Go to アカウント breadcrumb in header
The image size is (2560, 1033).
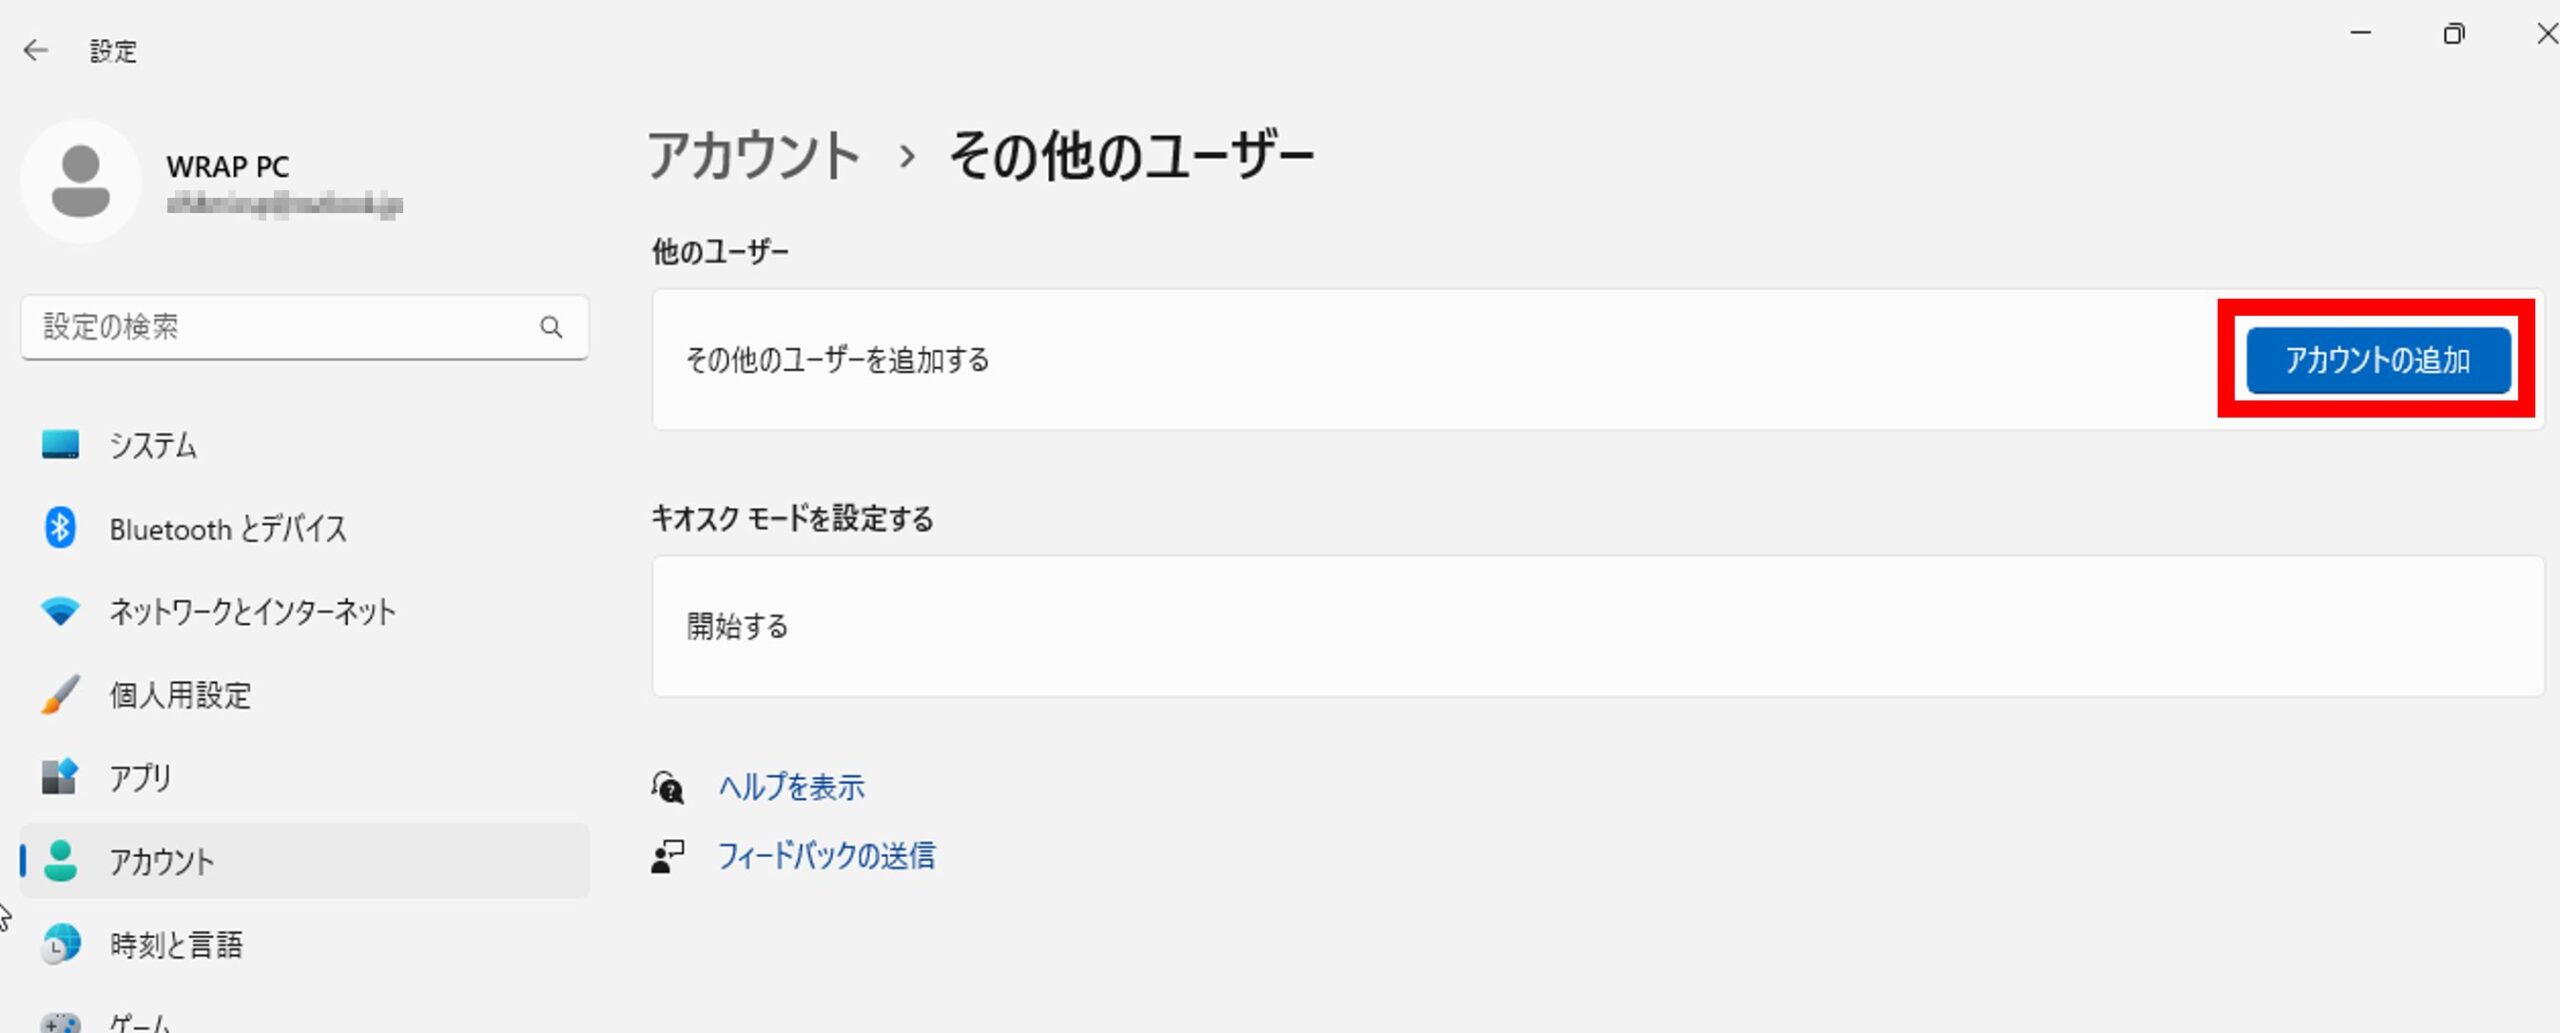[x=754, y=156]
